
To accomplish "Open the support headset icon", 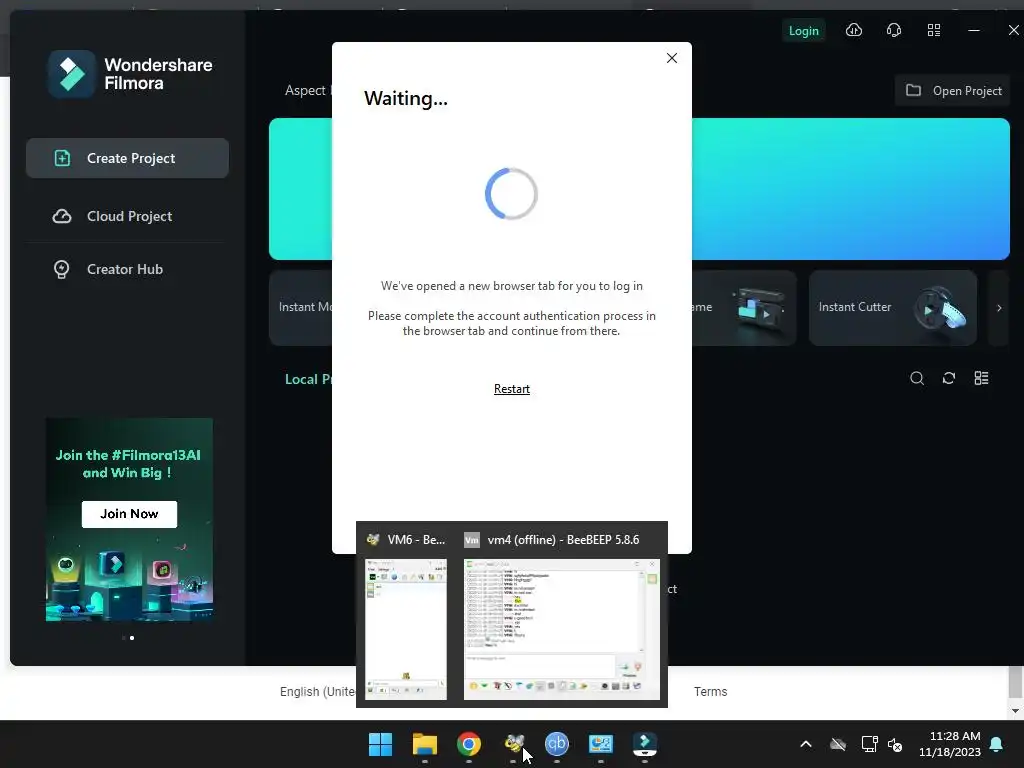I will tap(893, 30).
